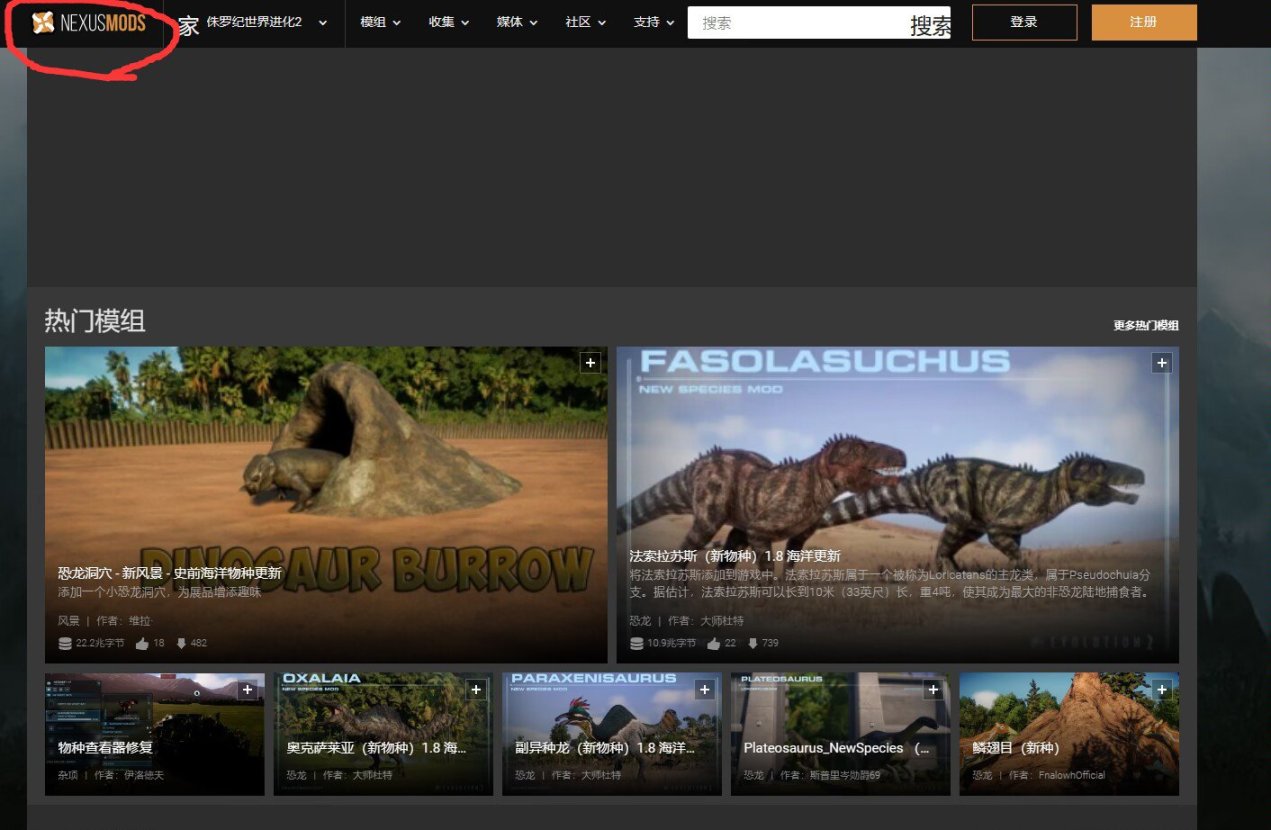Image resolution: width=1271 pixels, height=830 pixels.
Task: Open the 收集 dropdown menu
Action: coord(449,22)
